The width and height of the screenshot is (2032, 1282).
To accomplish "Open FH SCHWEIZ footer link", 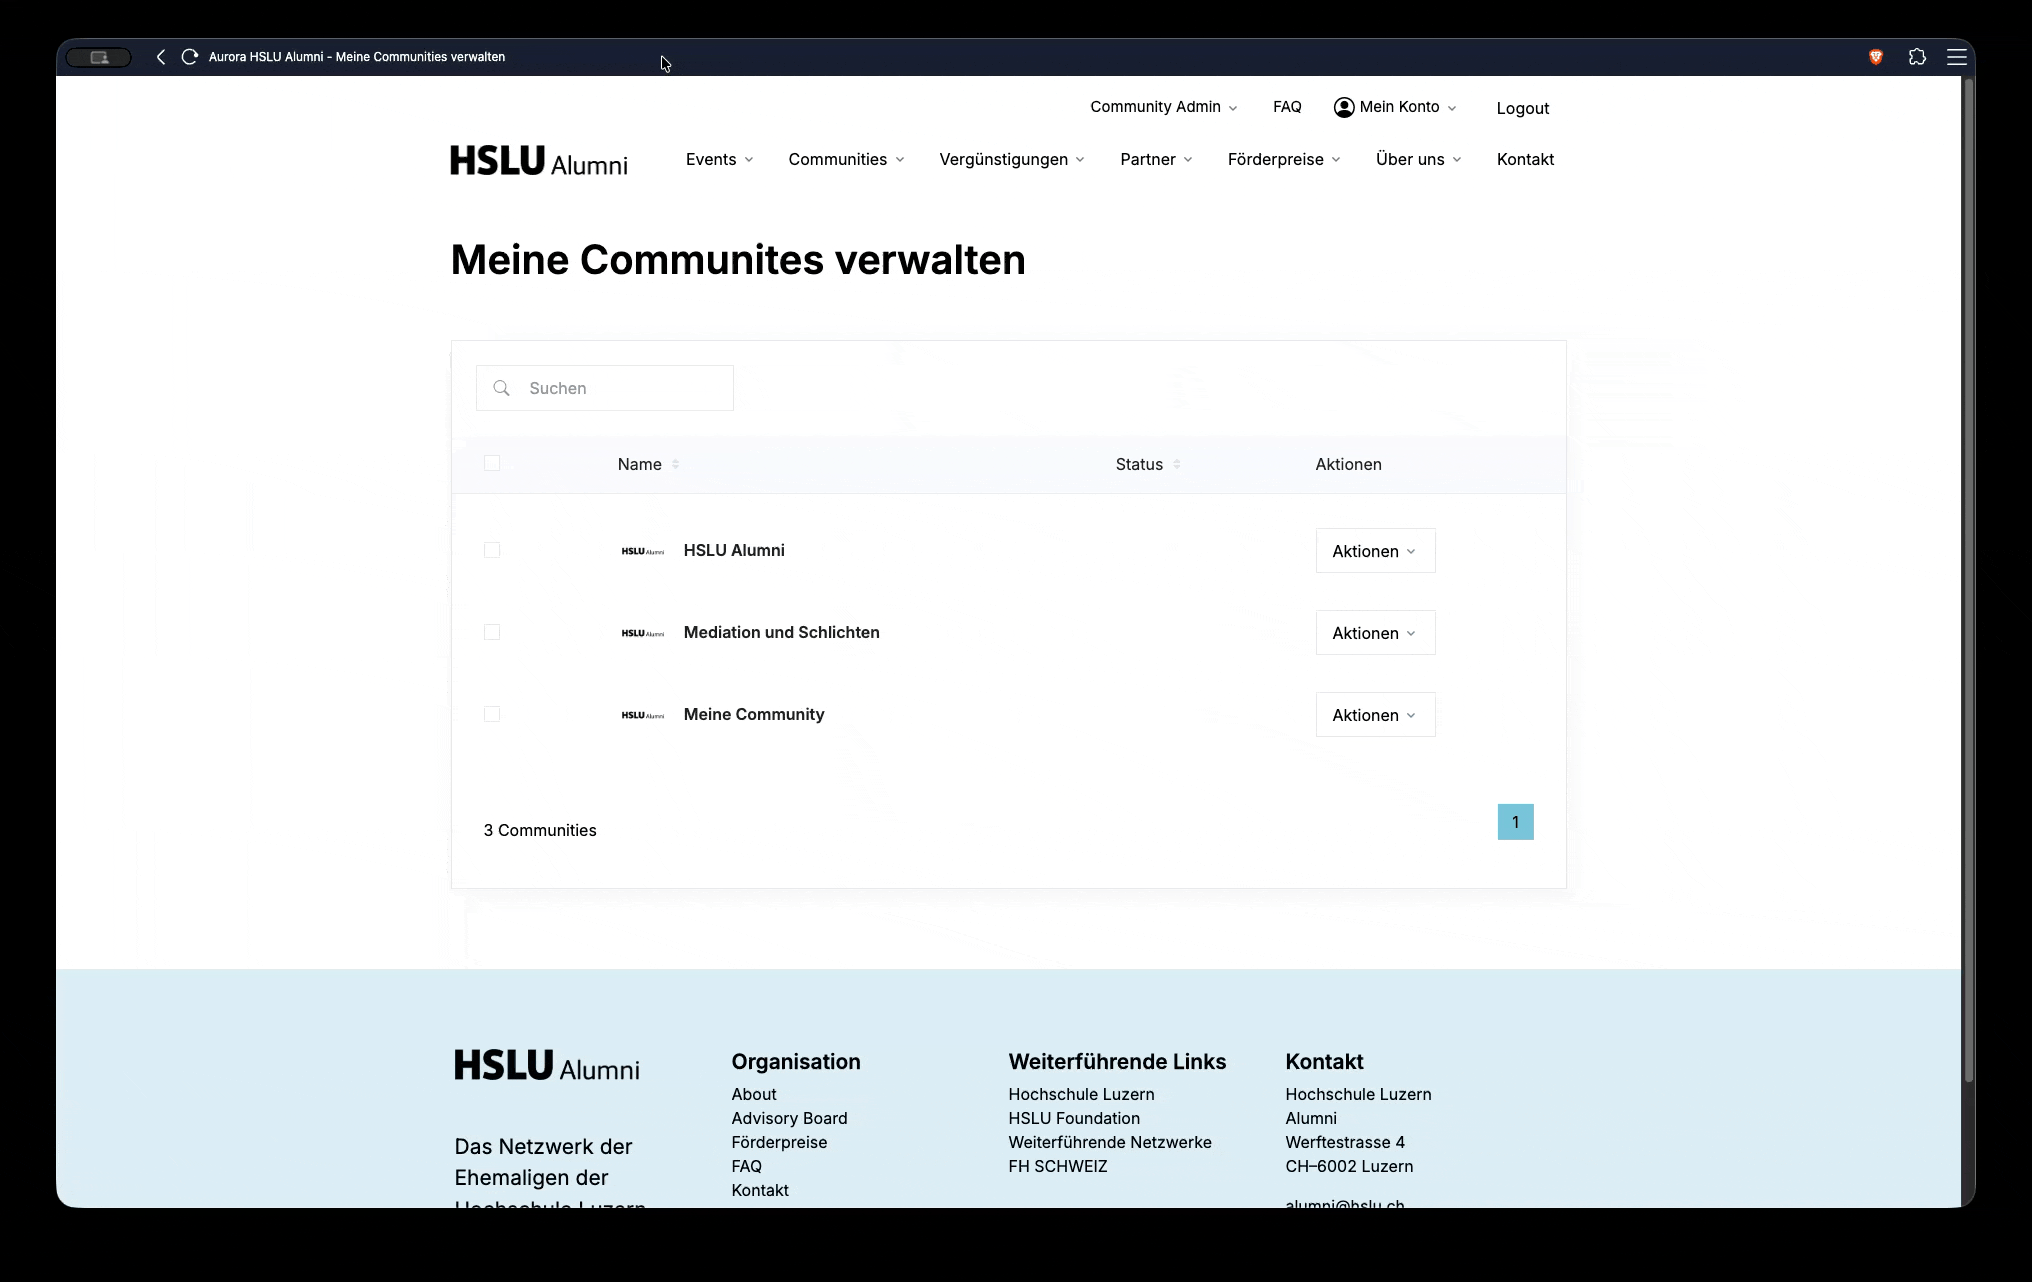I will point(1058,1166).
